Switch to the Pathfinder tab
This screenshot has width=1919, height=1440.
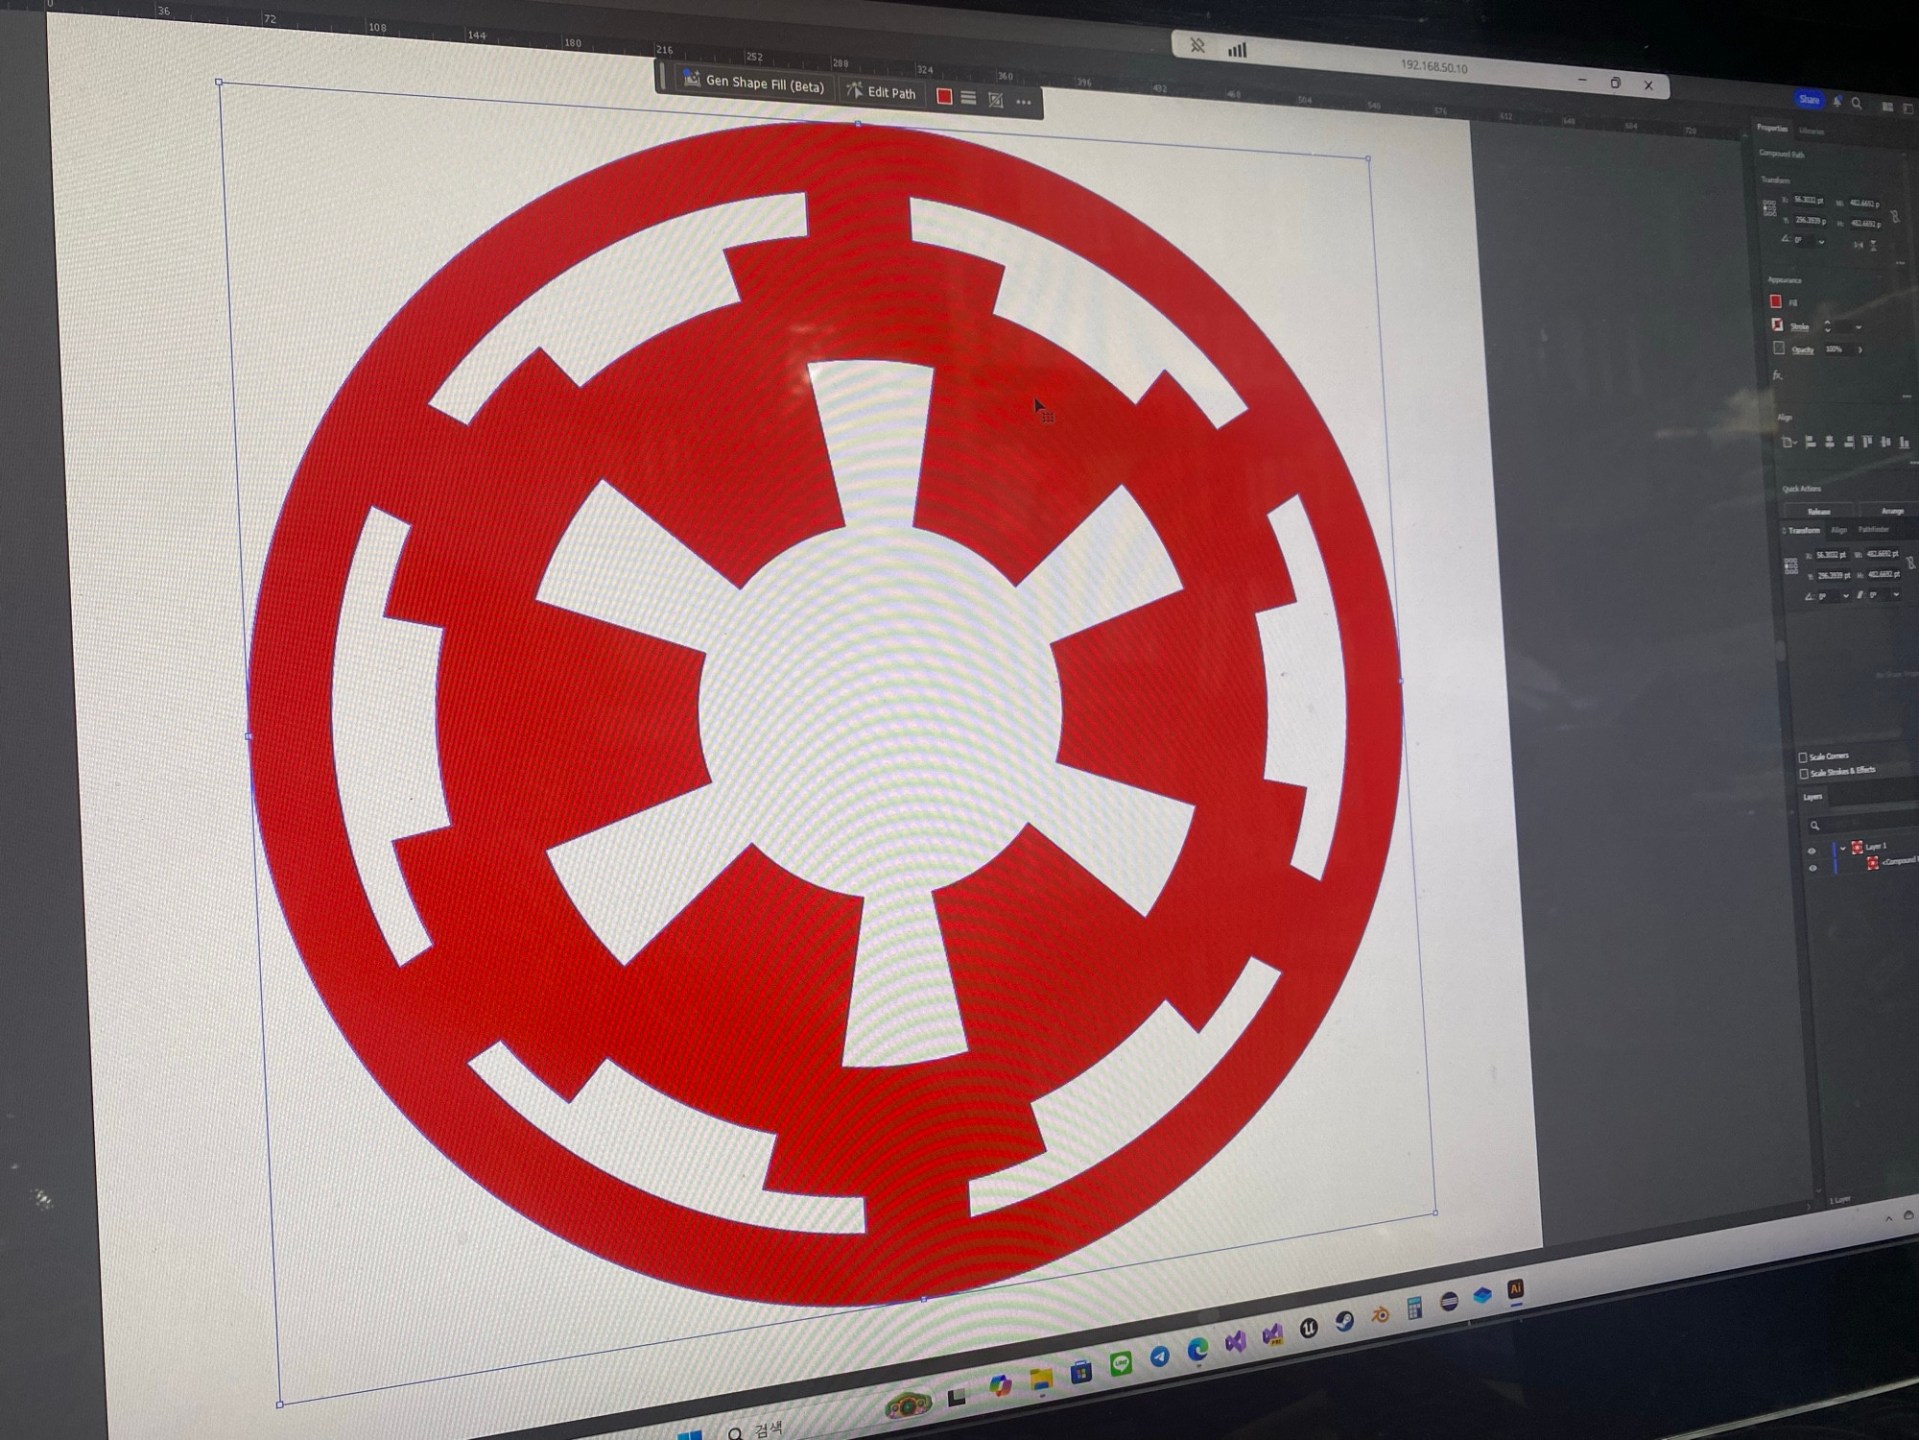[1873, 530]
